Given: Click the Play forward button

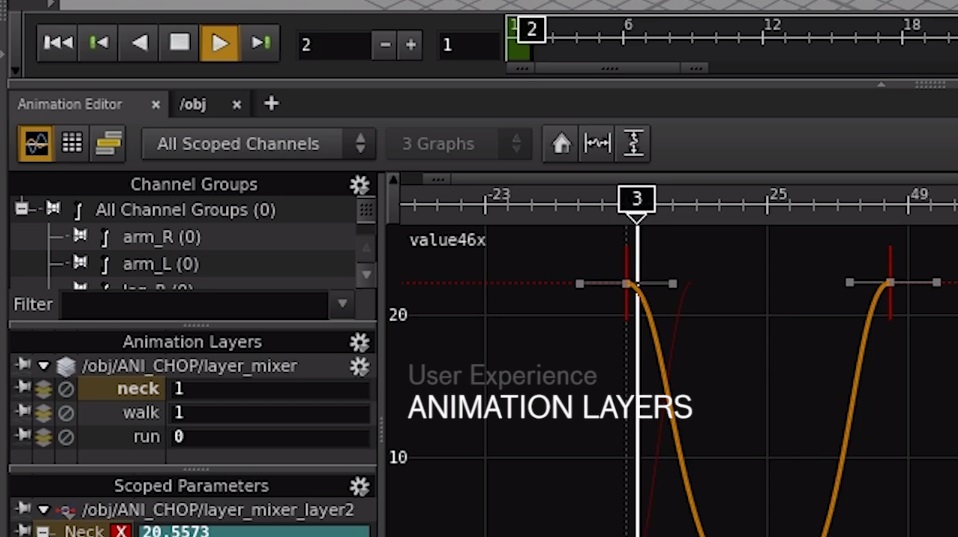Looking at the screenshot, I should pos(220,43).
